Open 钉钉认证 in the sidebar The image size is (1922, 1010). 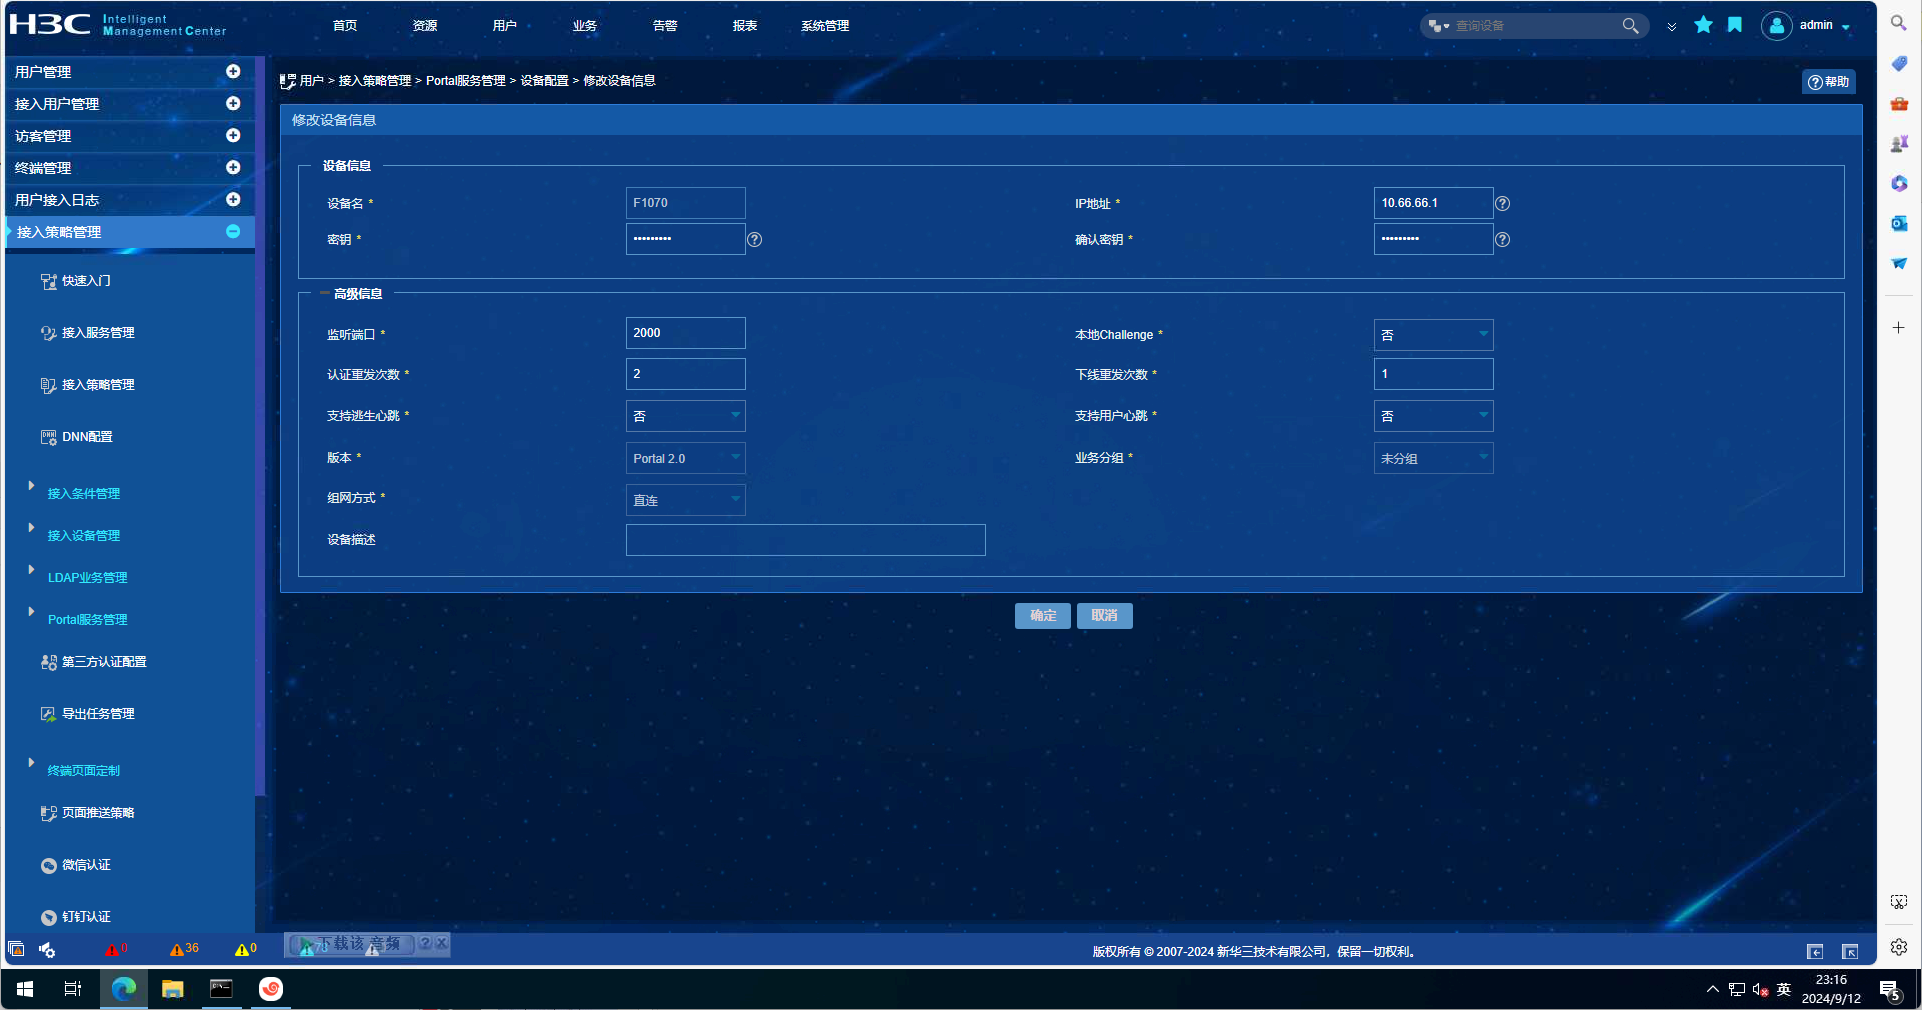pyautogui.click(x=76, y=917)
